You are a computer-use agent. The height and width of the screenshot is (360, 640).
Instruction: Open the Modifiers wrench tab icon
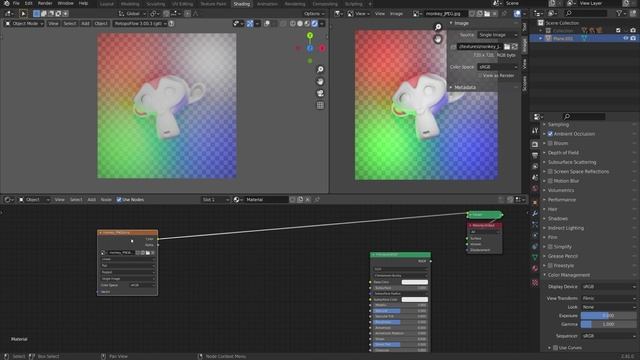535,213
